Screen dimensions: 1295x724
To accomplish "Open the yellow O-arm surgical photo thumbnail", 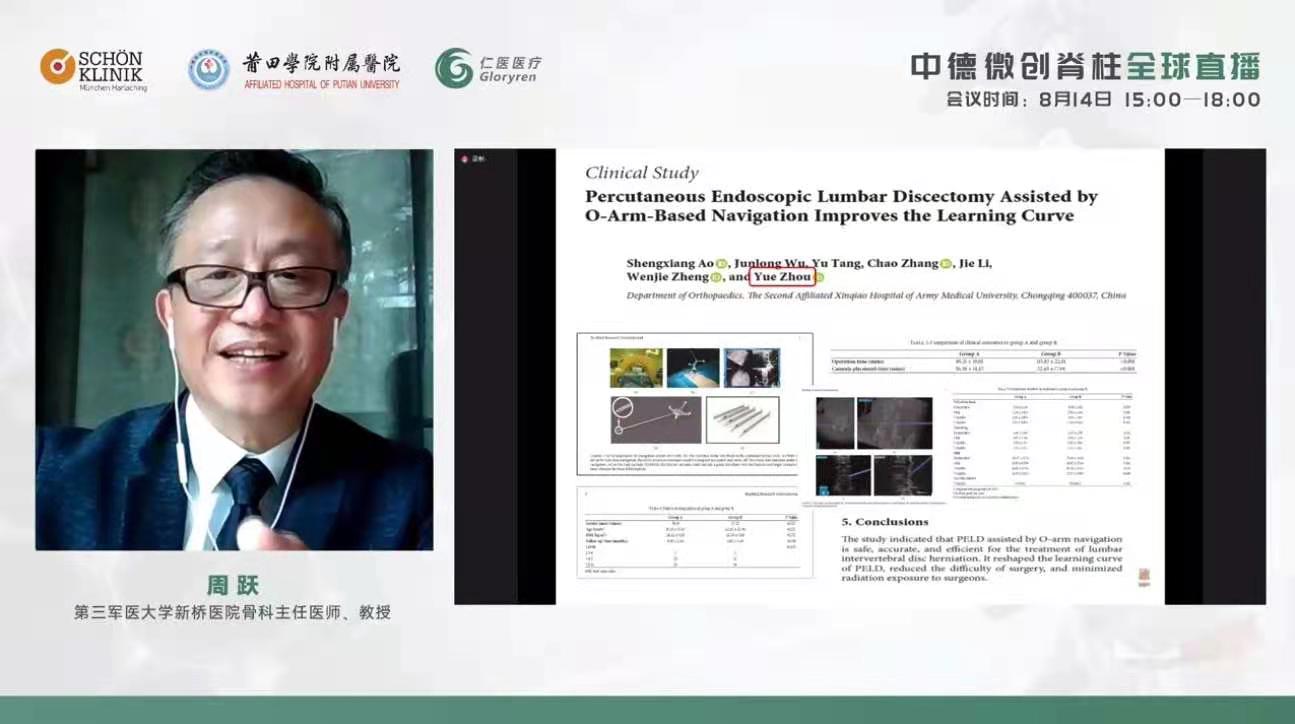I will coord(636,367).
